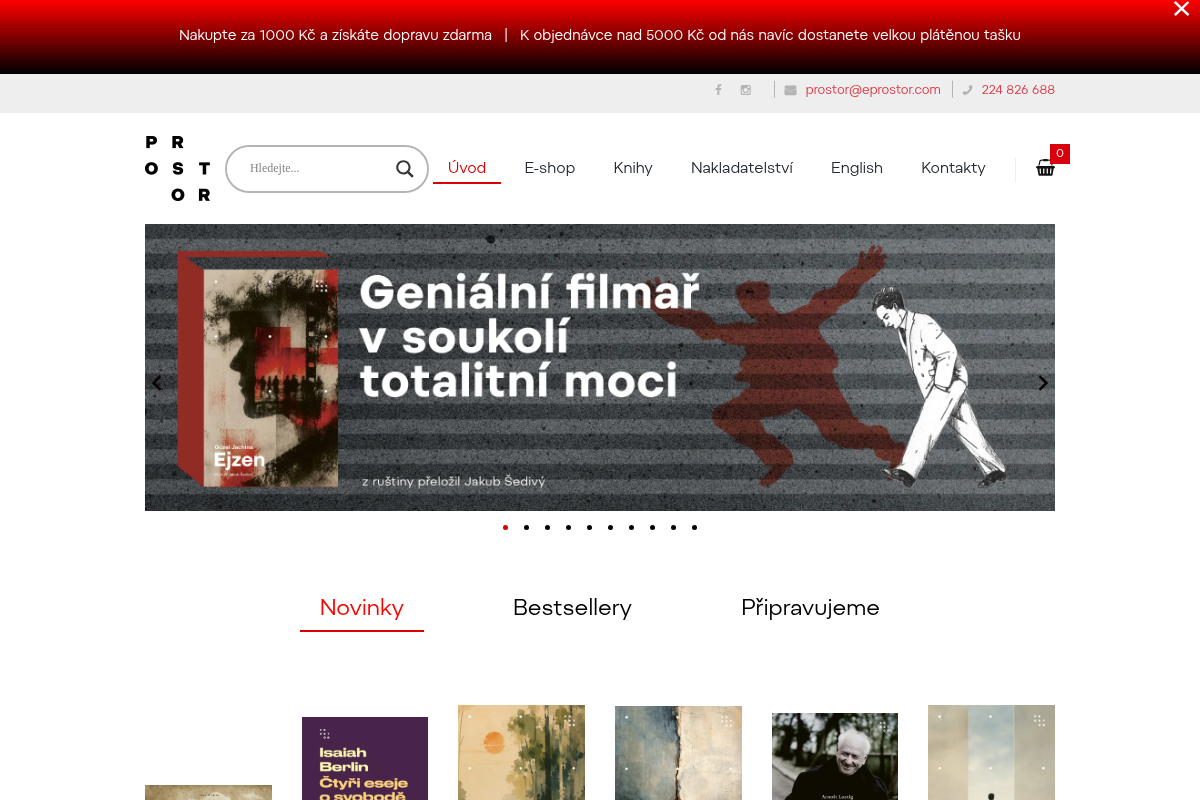Viewport: 1200px width, 800px height.
Task: Open the Ejzen book banner
Action: (600, 367)
